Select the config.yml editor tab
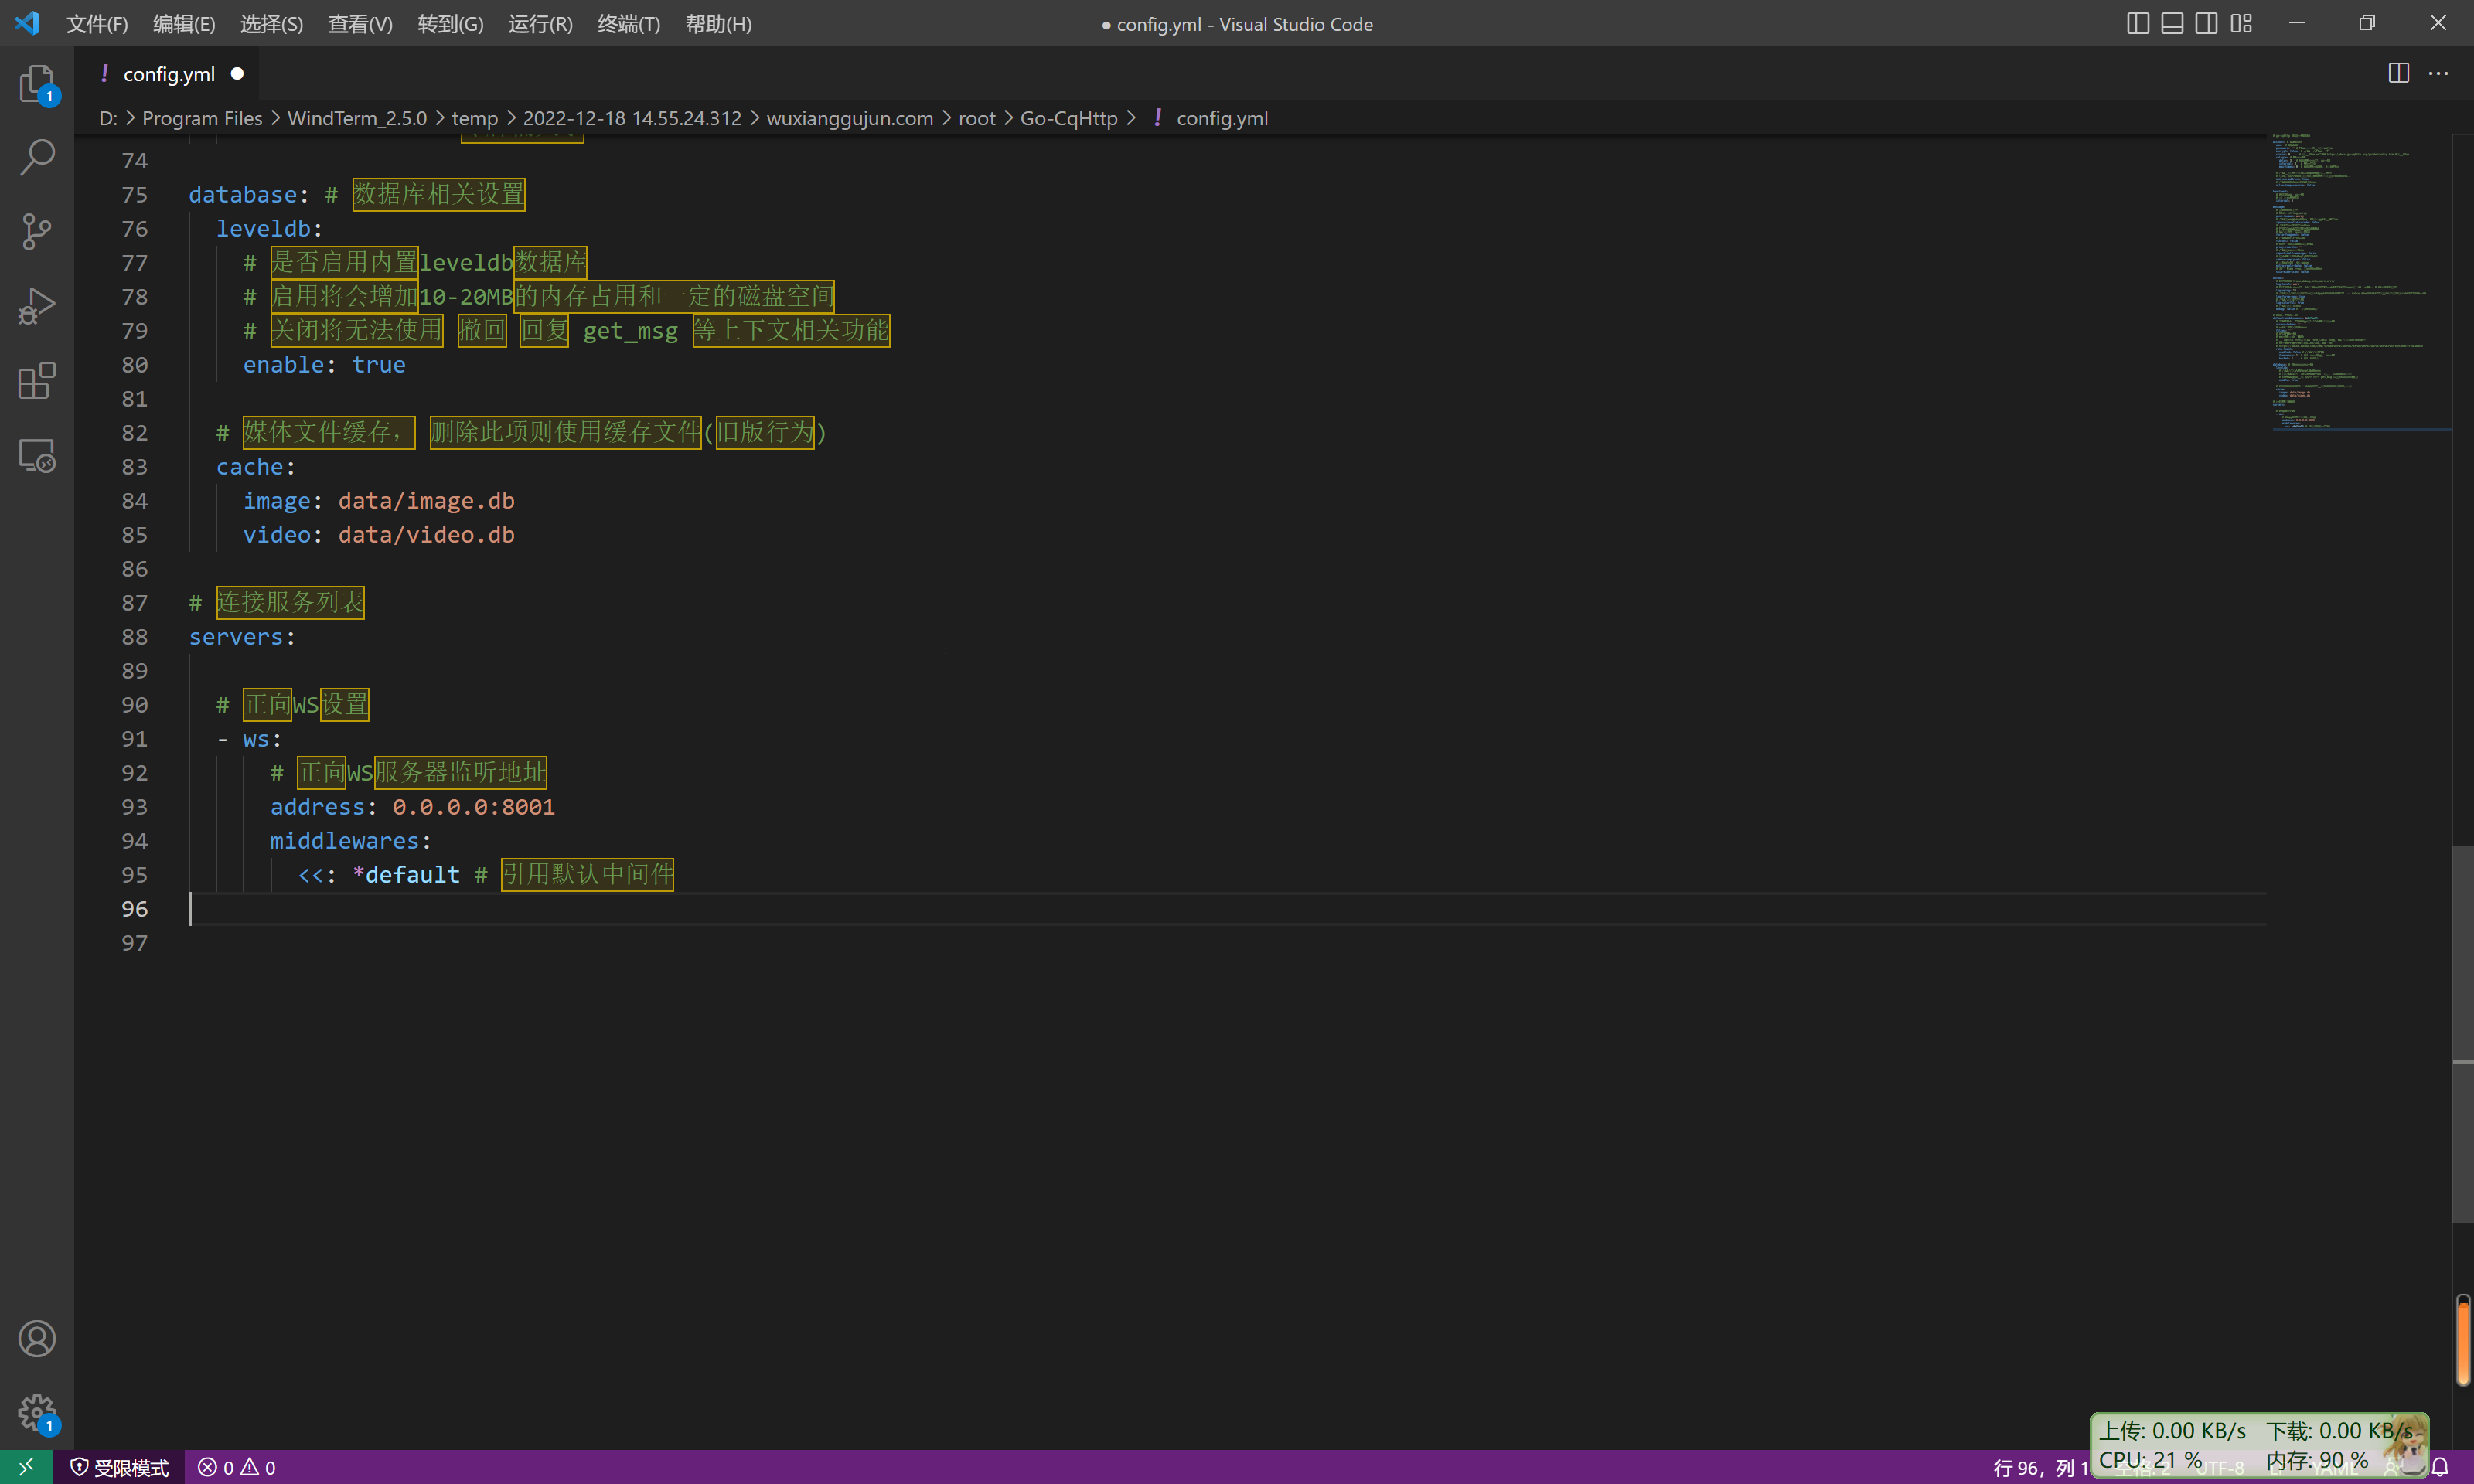 (x=169, y=74)
